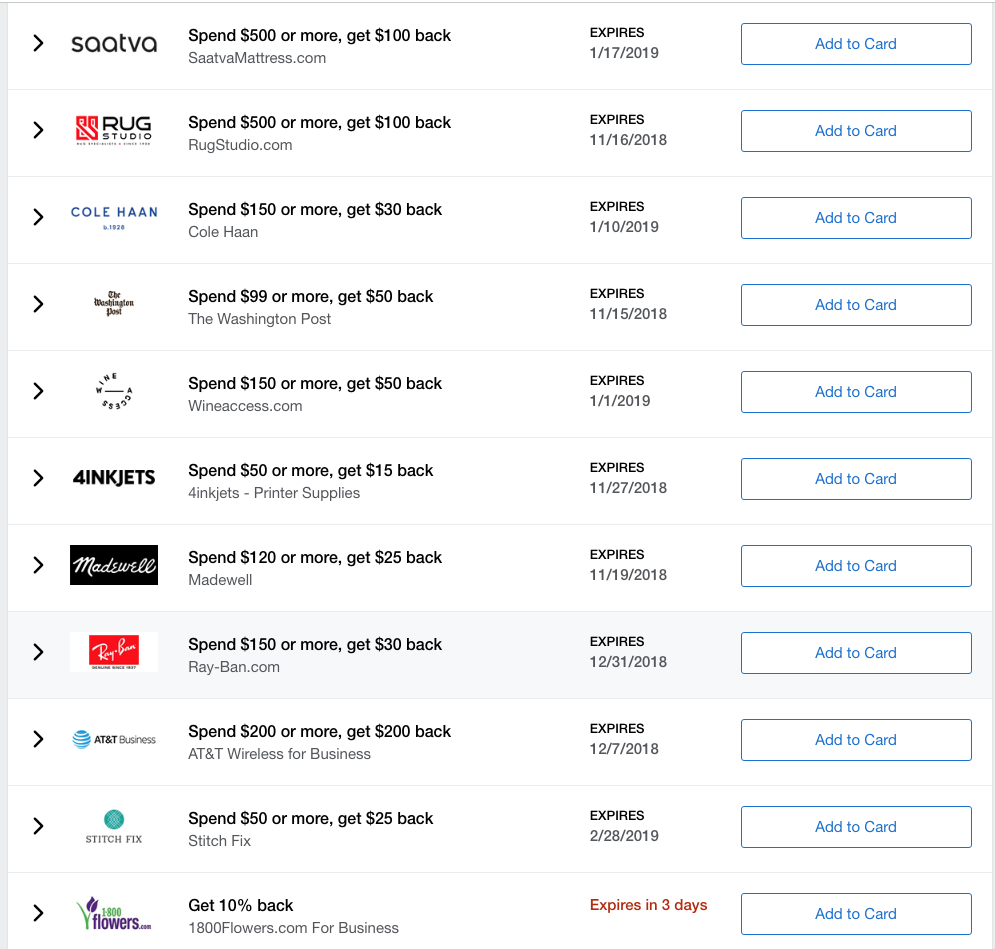Viewport: 995px width, 949px height.
Task: Click the Rug Studio logo
Action: (x=114, y=130)
